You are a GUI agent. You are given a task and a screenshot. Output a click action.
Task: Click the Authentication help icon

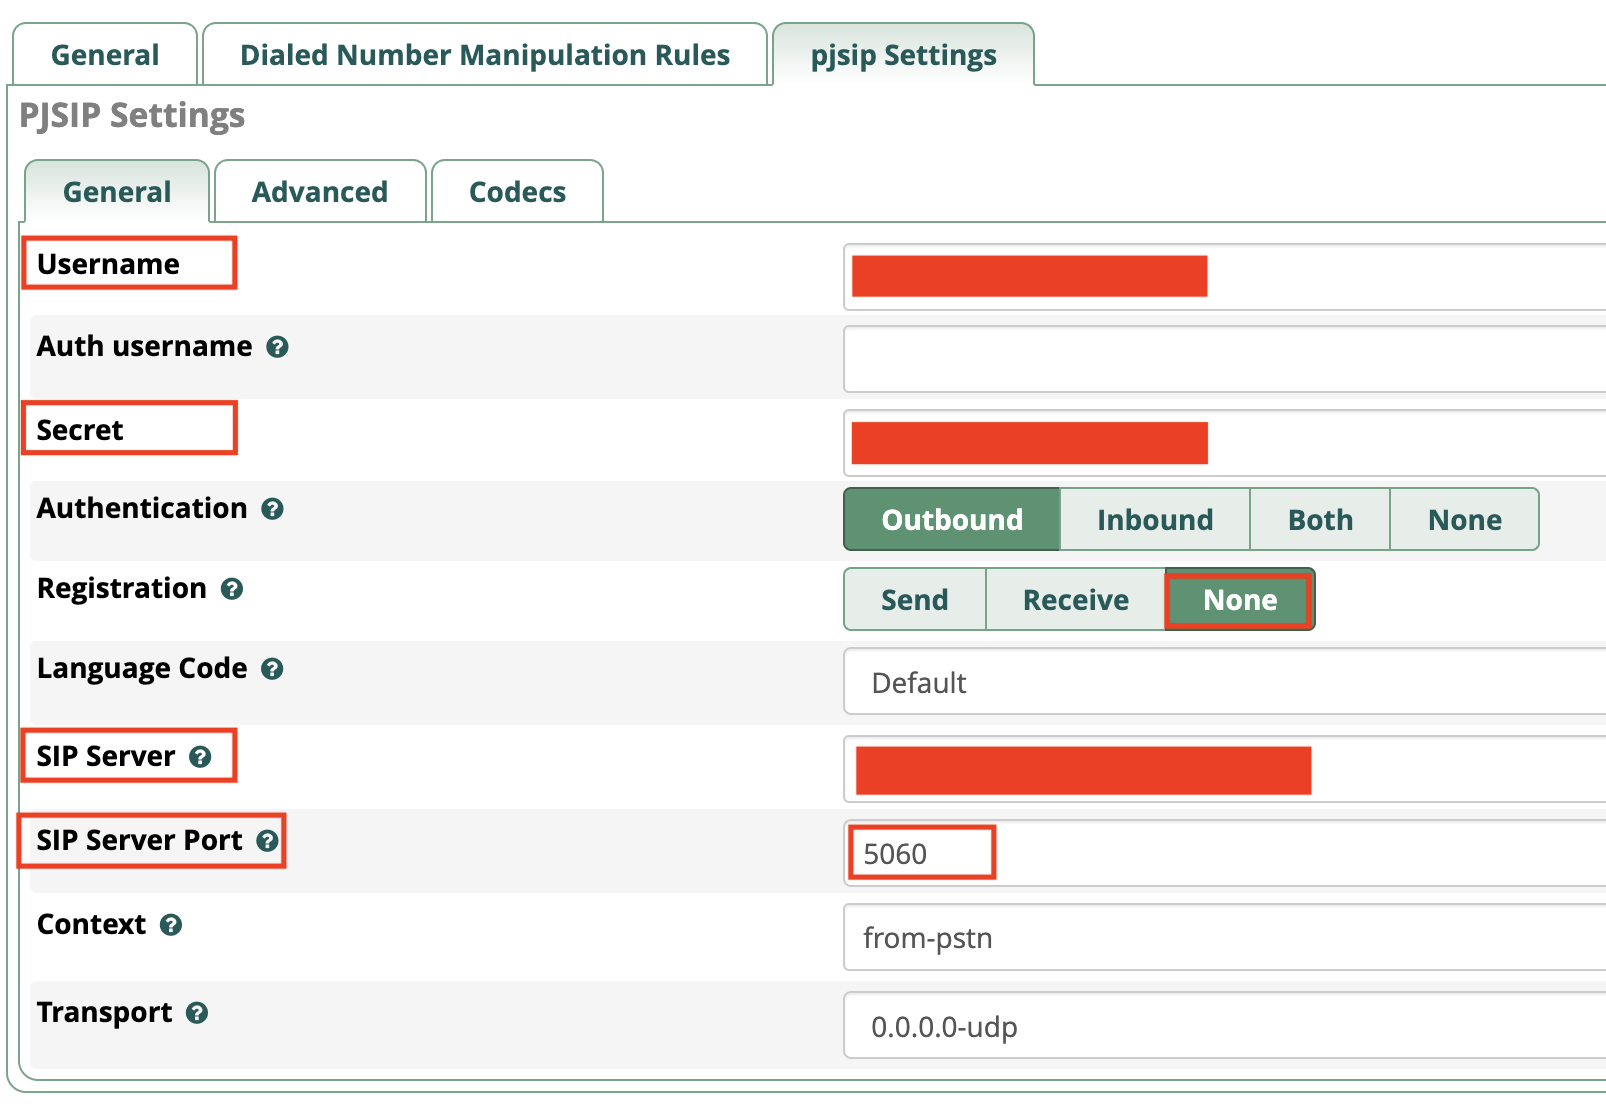(x=272, y=509)
